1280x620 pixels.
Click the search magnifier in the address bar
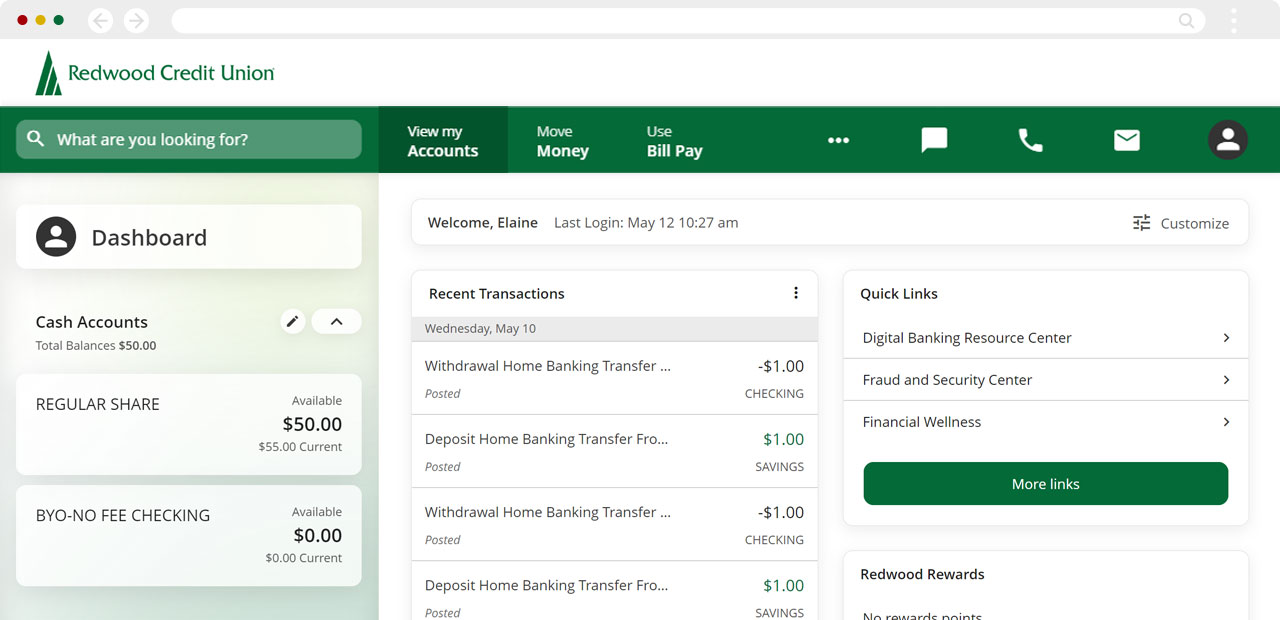click(x=1186, y=21)
